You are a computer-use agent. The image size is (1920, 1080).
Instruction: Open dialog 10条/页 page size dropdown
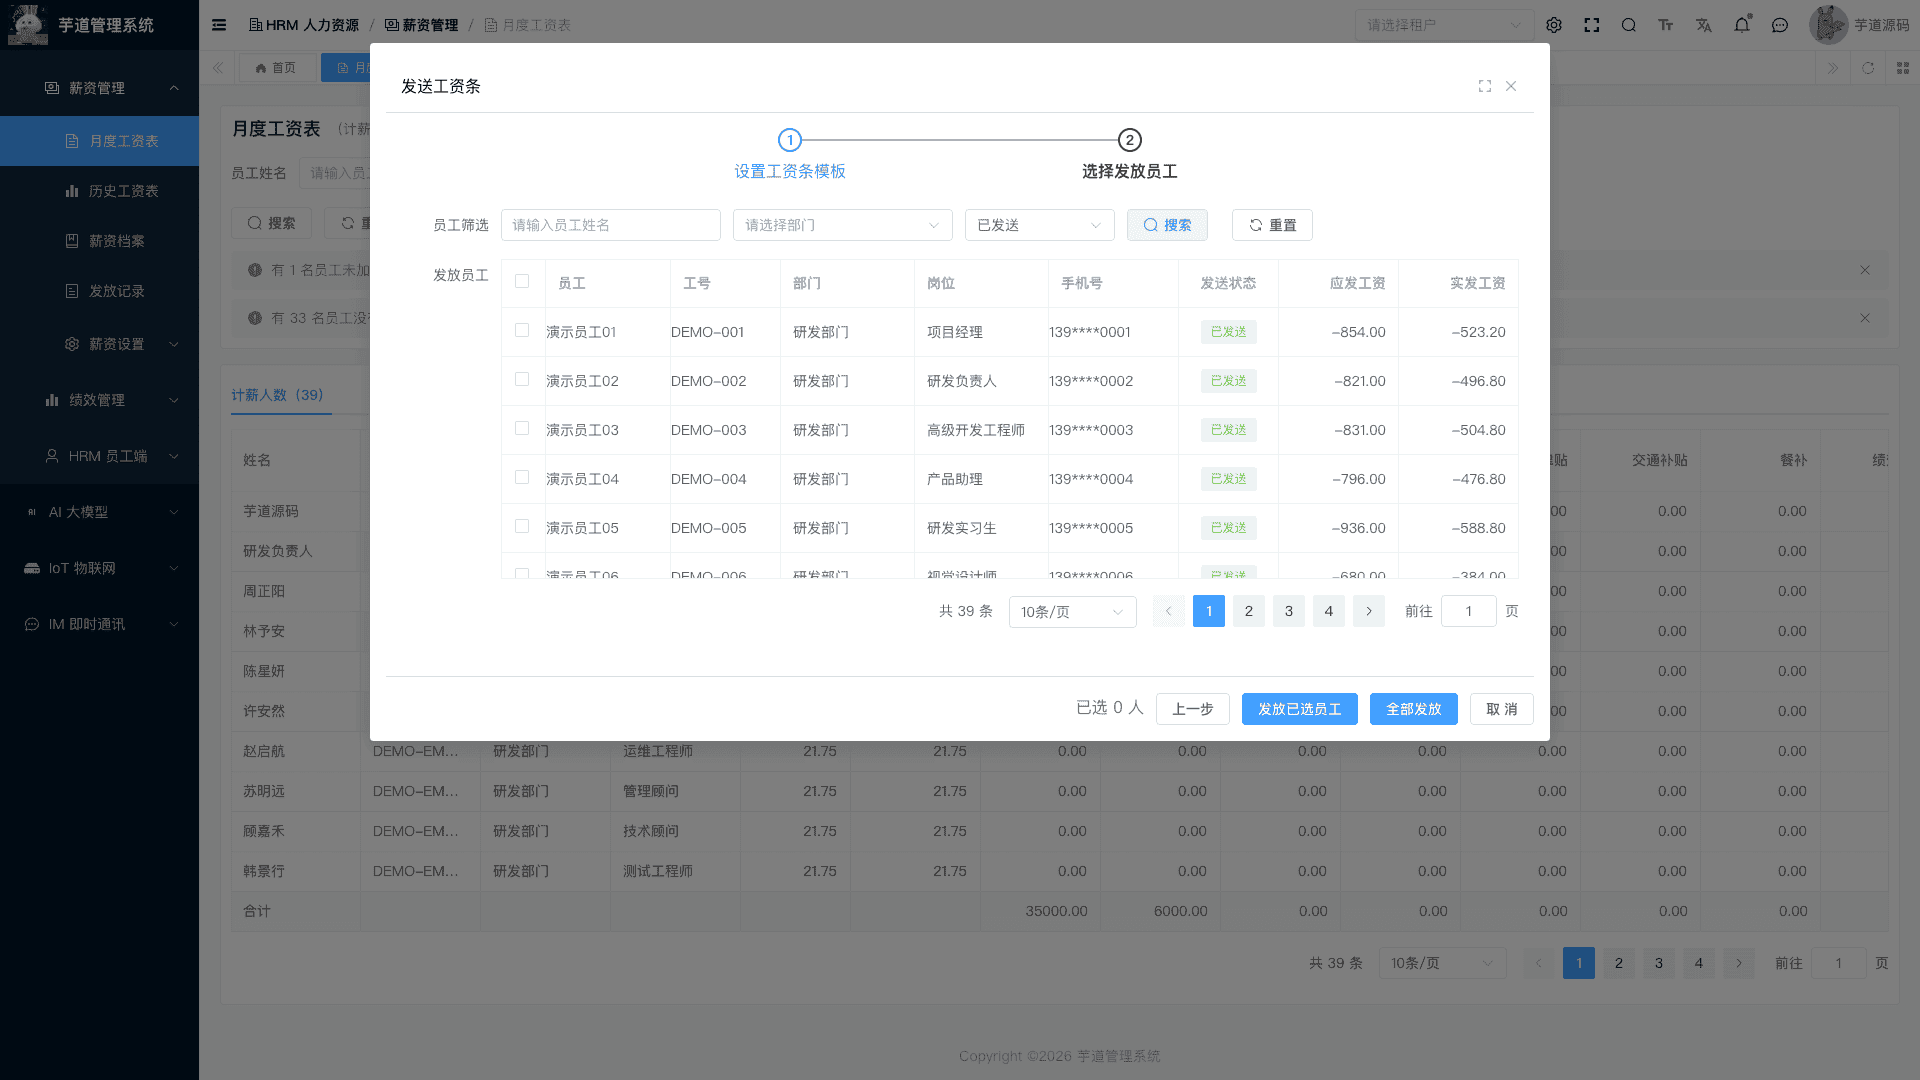1073,612
